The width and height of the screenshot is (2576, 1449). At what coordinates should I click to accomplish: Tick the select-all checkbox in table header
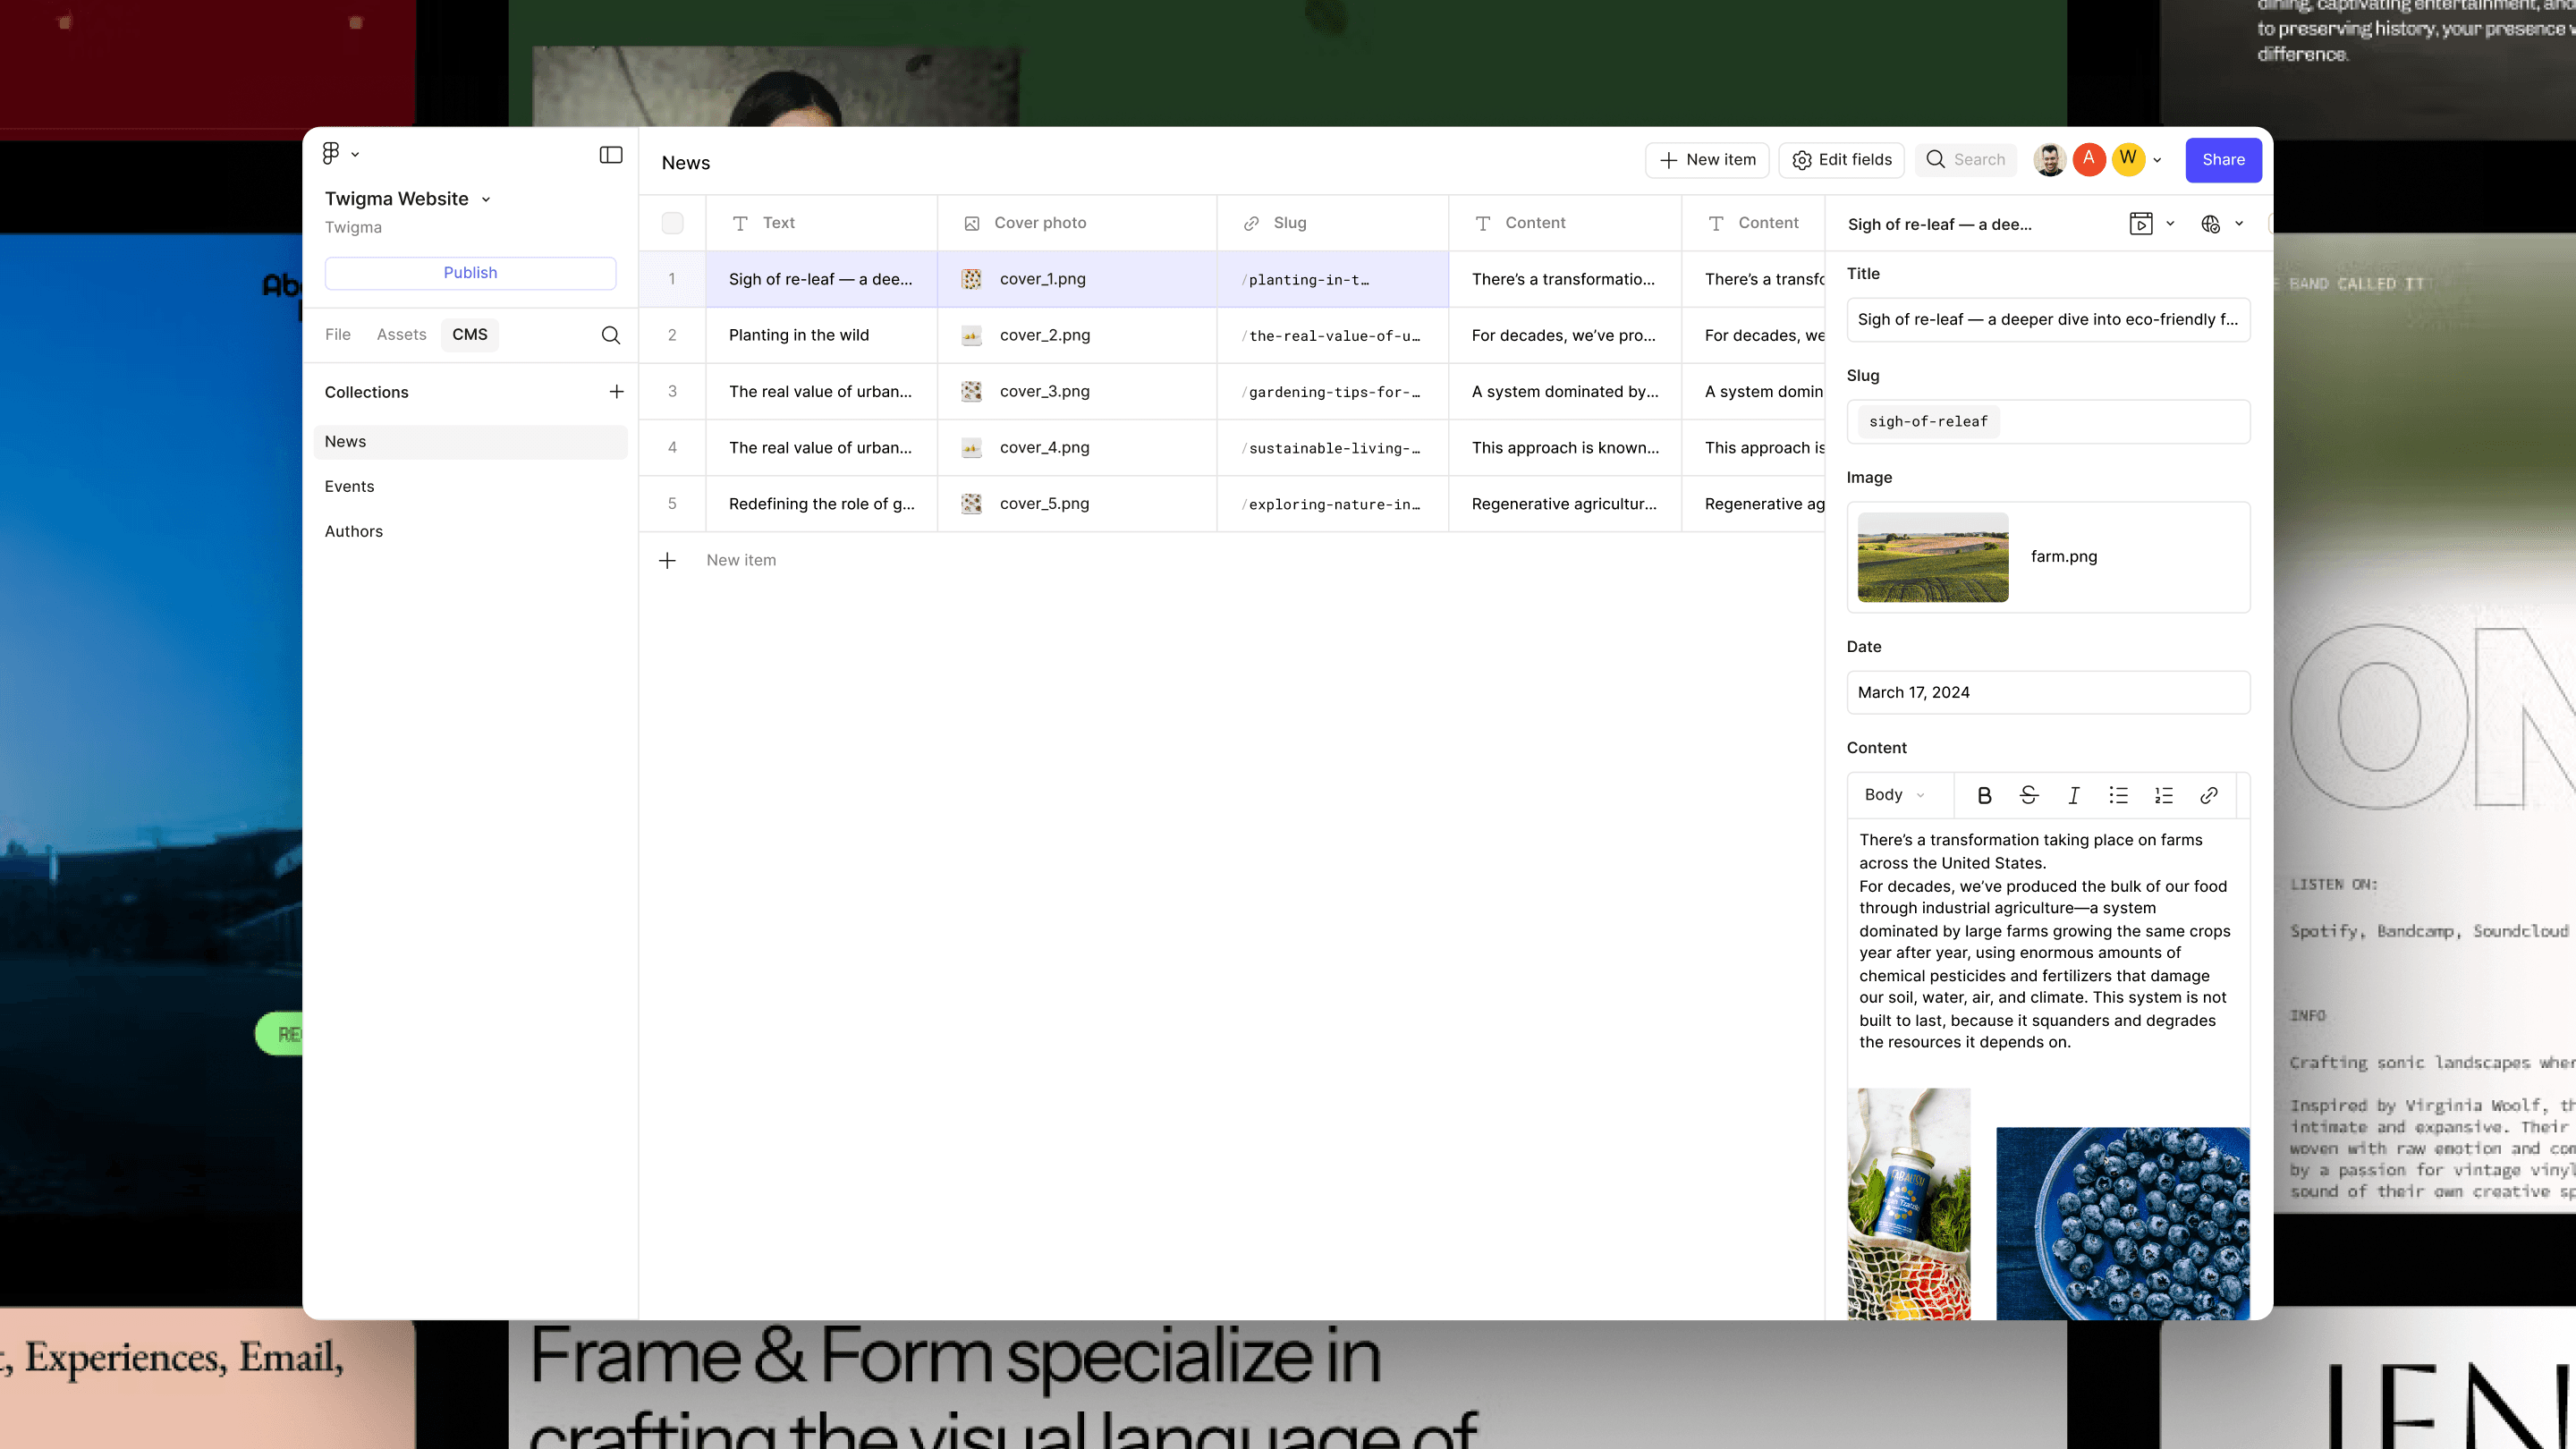click(672, 224)
